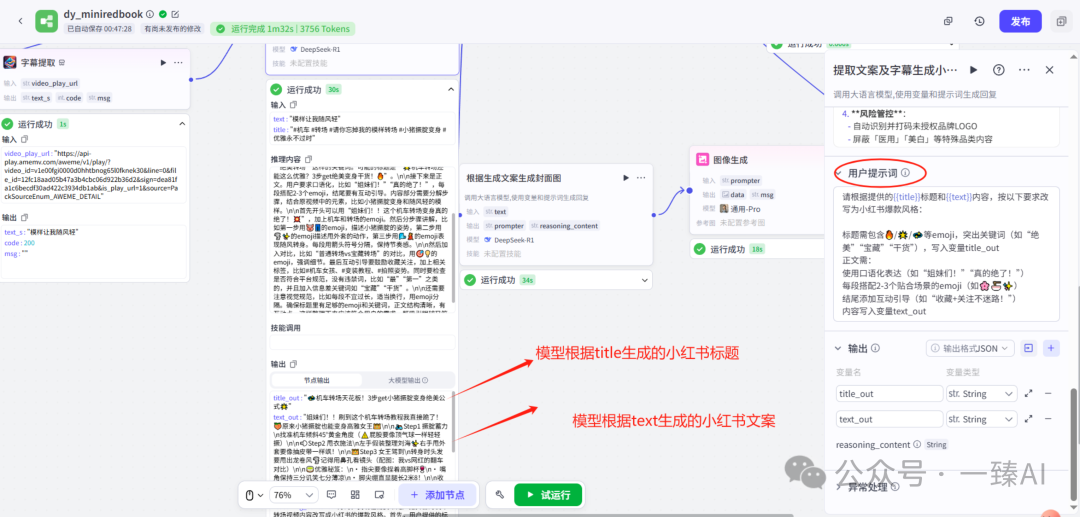The image size is (1080, 517).
Task: Collapse the 输出 section in side panel
Action: pyautogui.click(x=838, y=348)
